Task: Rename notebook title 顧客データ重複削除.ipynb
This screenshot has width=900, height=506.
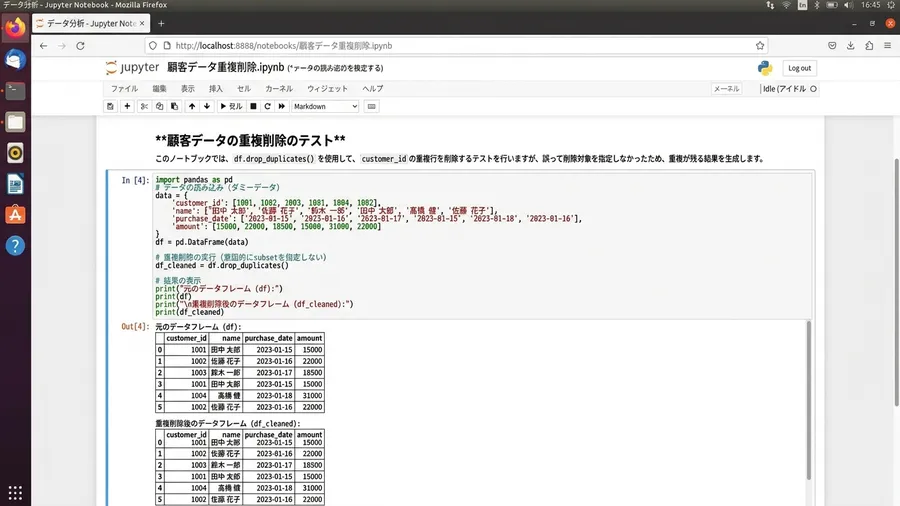Action: [x=226, y=67]
